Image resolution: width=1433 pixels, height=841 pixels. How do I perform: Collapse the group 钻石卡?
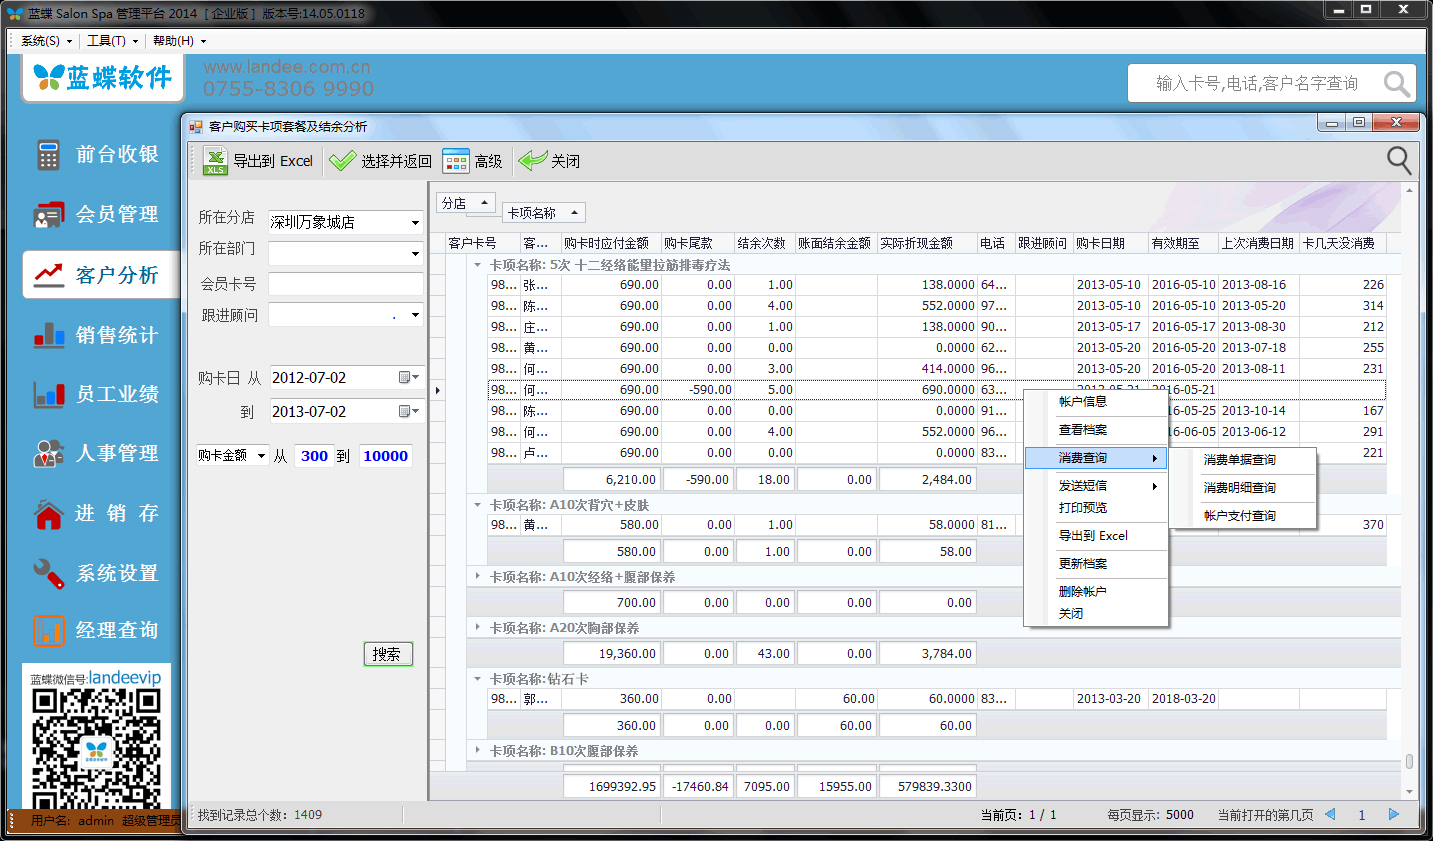click(x=478, y=679)
